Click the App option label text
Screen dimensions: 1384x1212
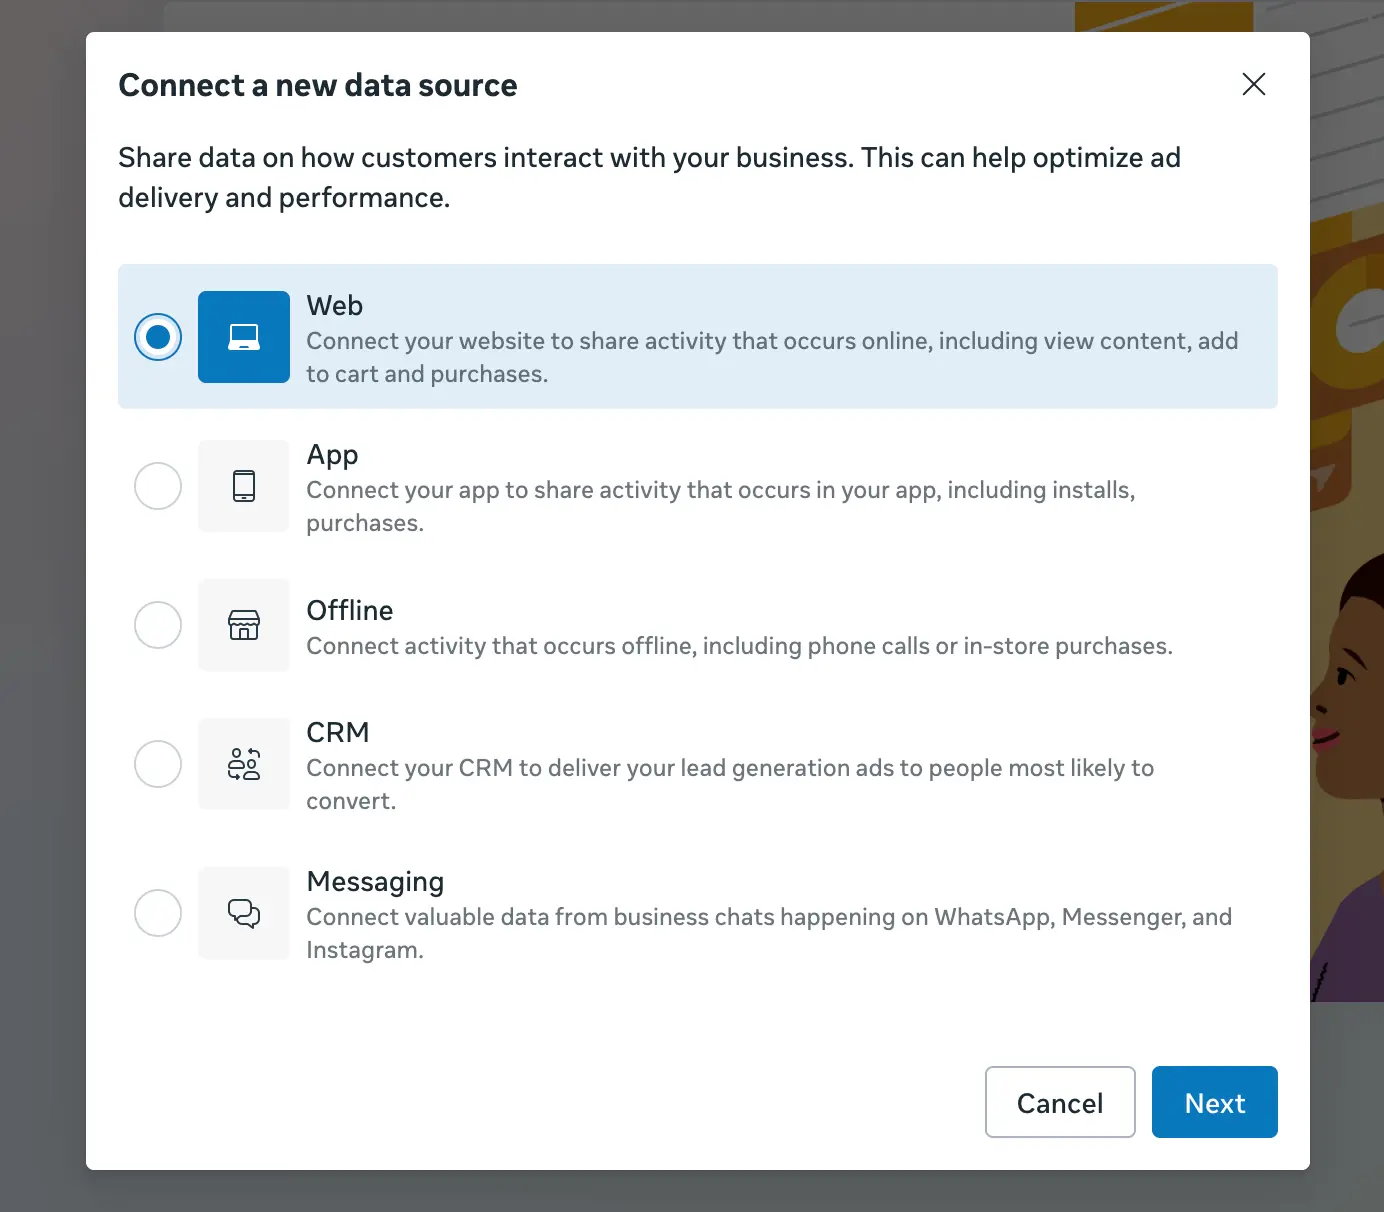pyautogui.click(x=331, y=454)
